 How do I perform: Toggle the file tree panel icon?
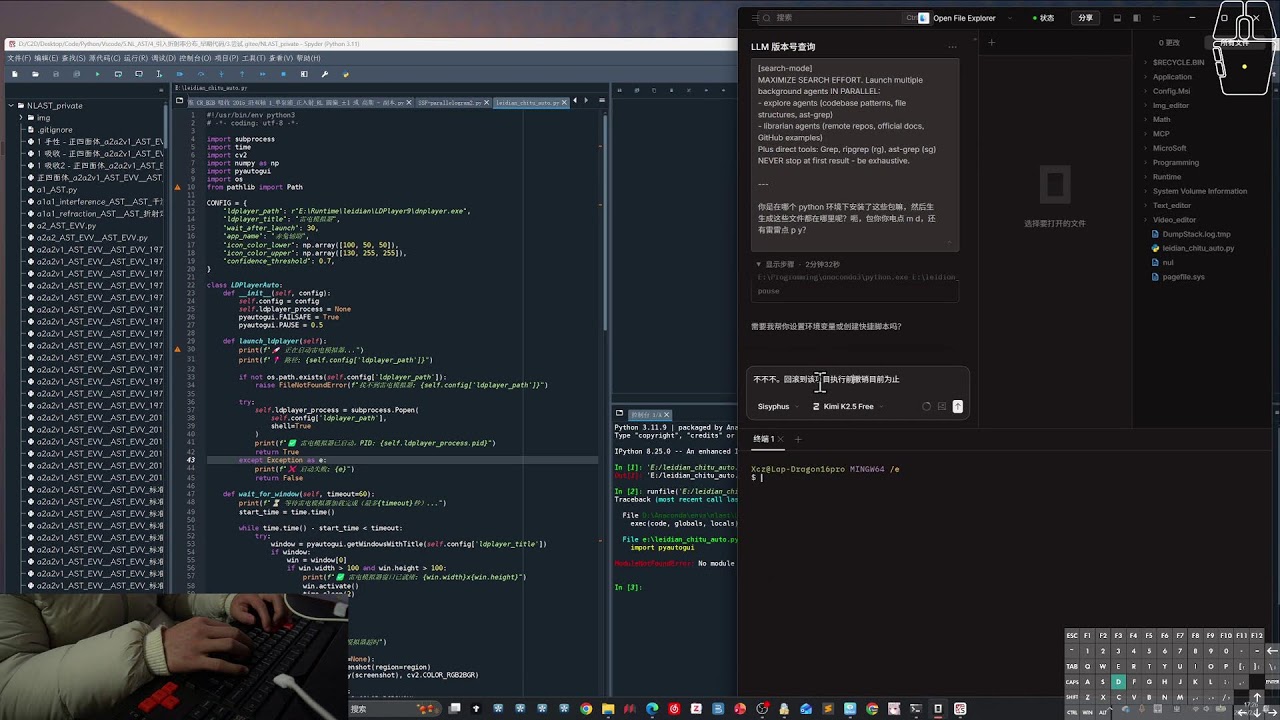coord(1157,18)
